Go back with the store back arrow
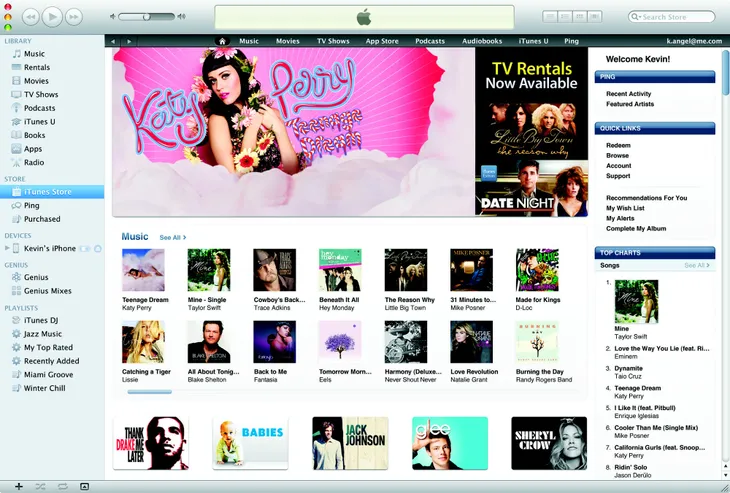The width and height of the screenshot is (730, 493). tap(113, 41)
